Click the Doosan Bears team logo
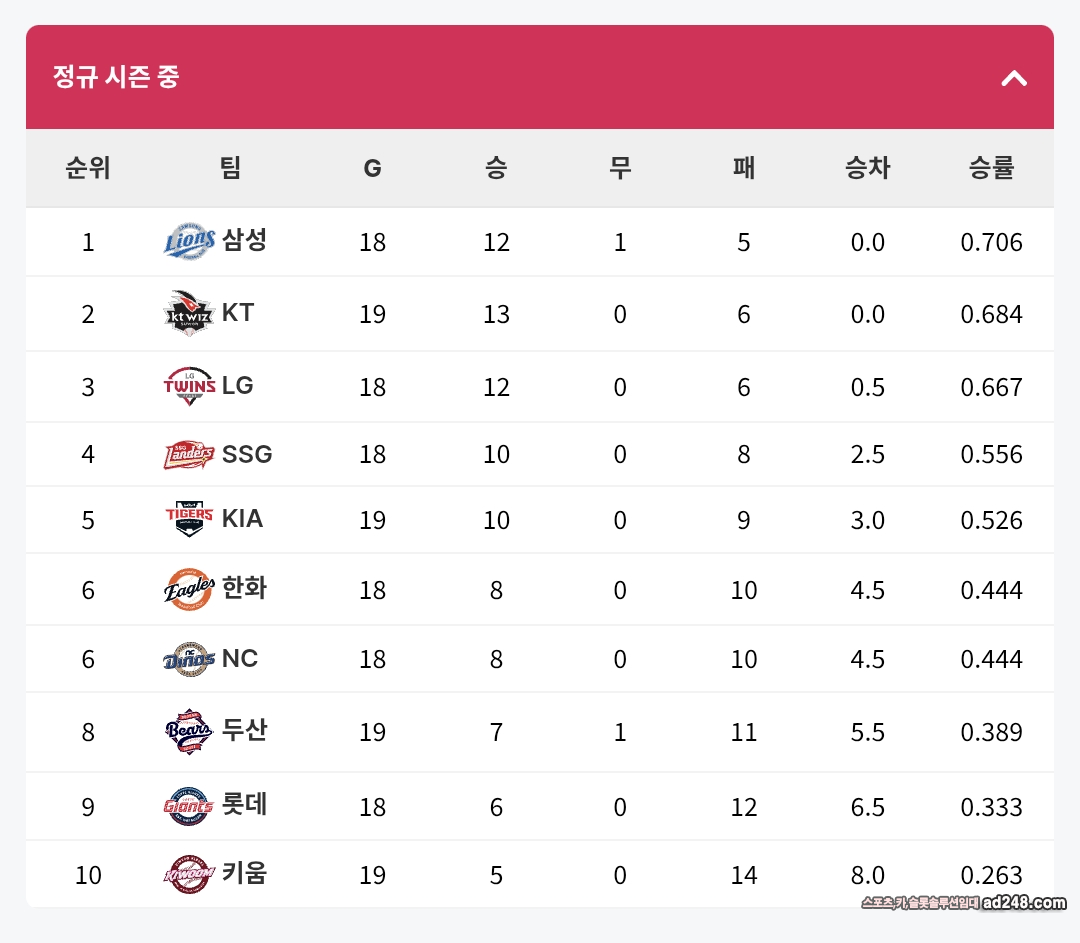 point(189,732)
